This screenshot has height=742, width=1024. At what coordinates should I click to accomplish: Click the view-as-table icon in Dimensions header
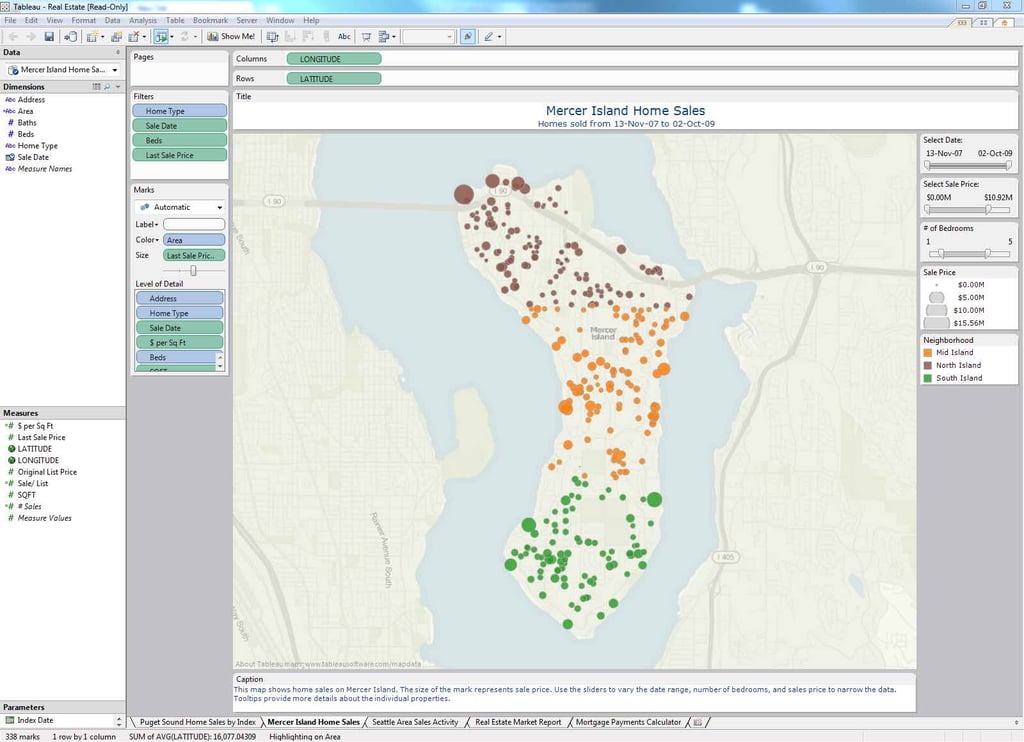pos(96,87)
